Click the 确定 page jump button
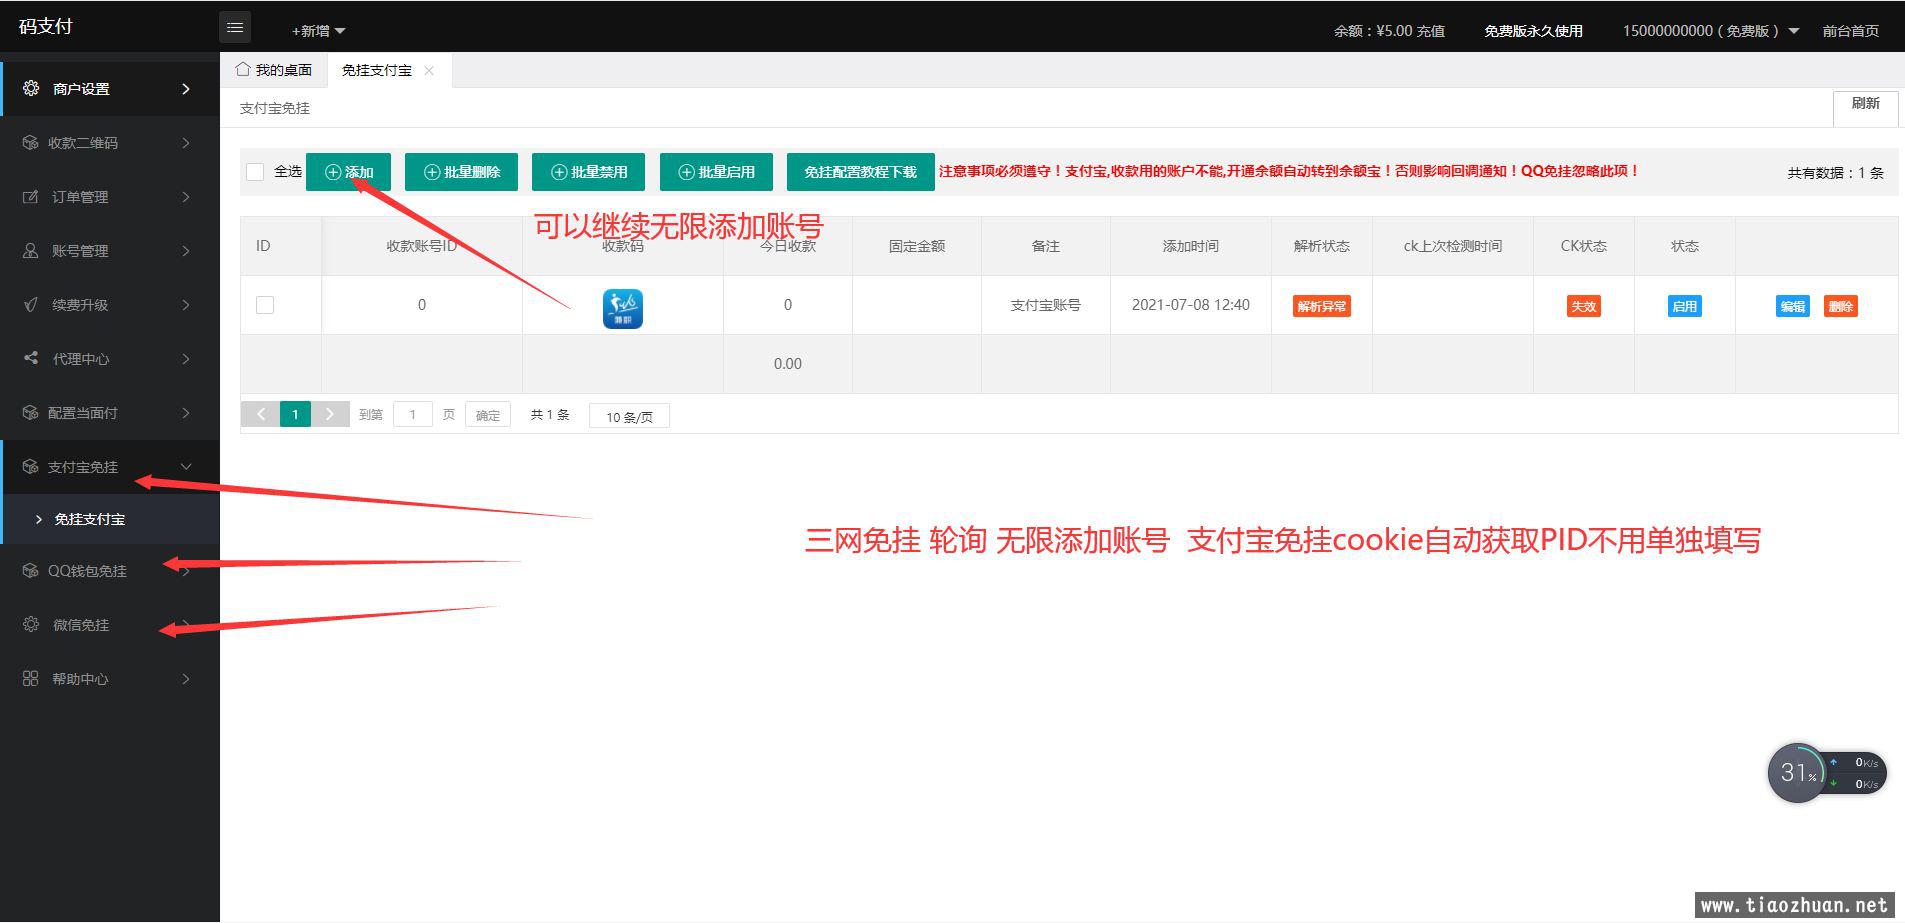1905x923 pixels. coord(488,414)
